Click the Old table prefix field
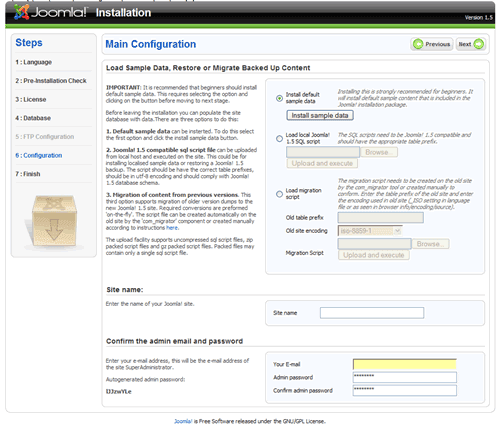 tap(381, 218)
